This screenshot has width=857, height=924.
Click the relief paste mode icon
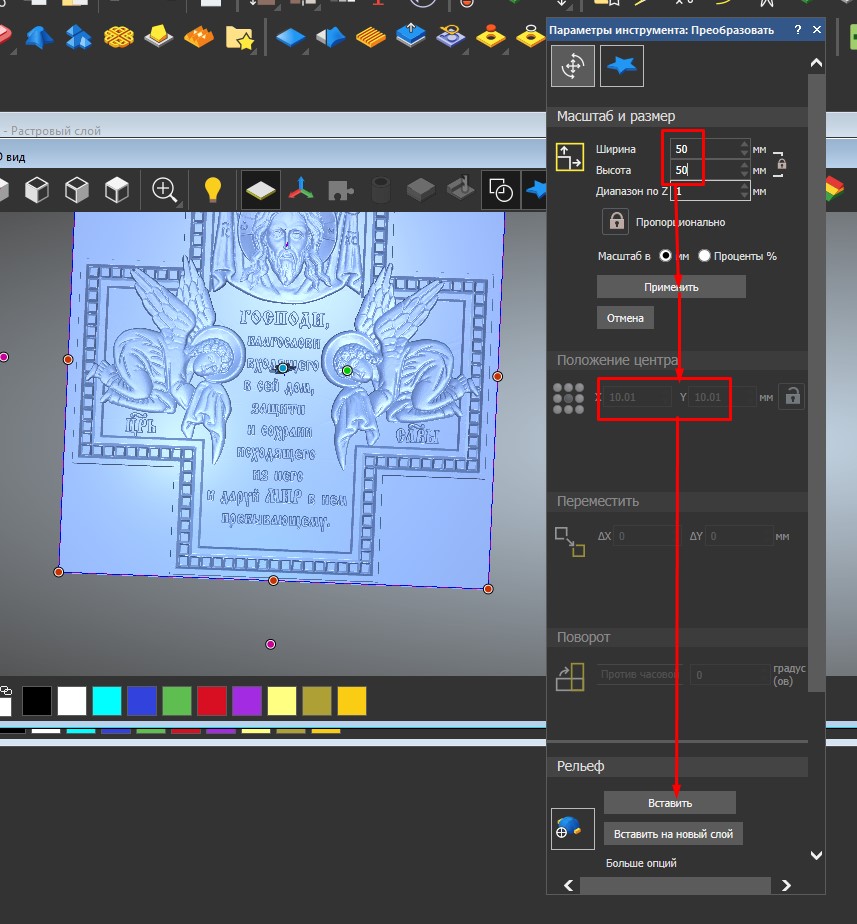click(x=572, y=829)
